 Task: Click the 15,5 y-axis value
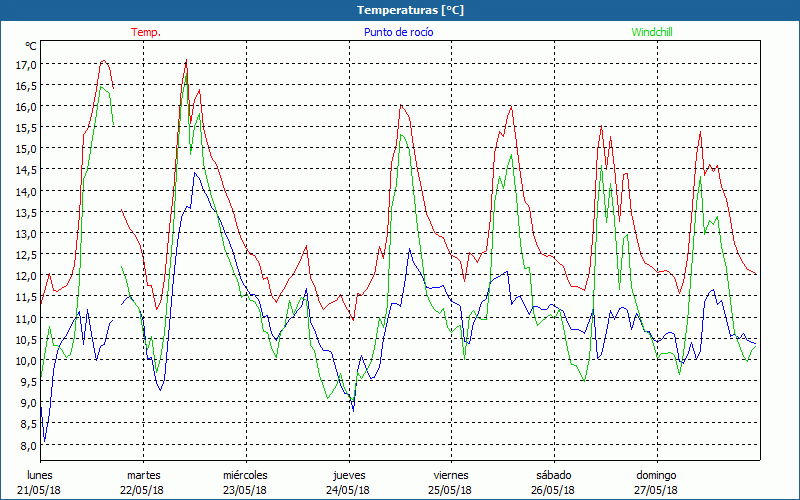(x=26, y=128)
